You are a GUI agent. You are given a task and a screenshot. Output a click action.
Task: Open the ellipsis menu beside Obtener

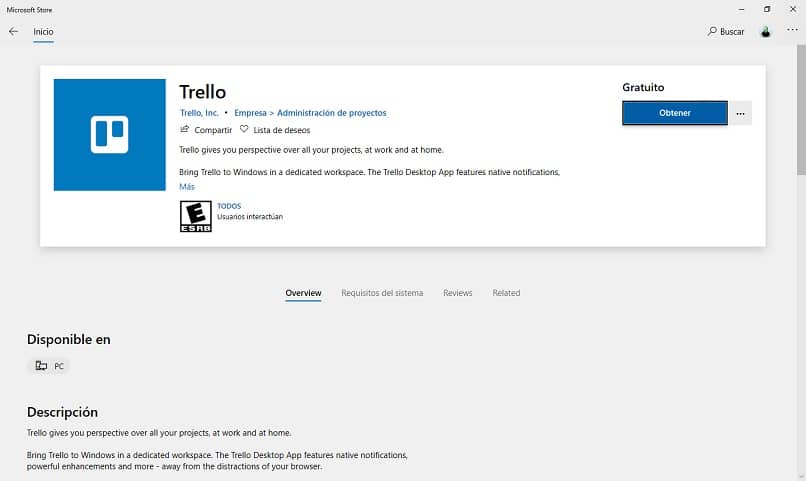click(740, 114)
